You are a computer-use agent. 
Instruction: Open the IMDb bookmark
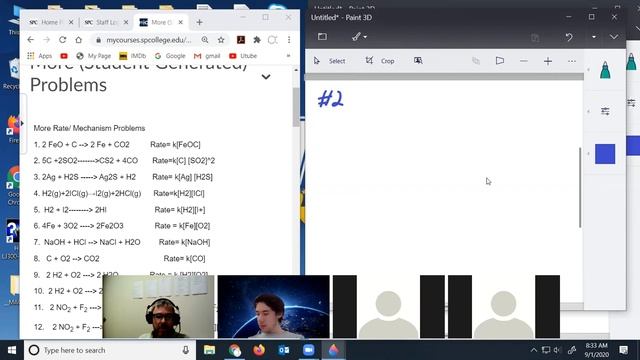pyautogui.click(x=132, y=56)
